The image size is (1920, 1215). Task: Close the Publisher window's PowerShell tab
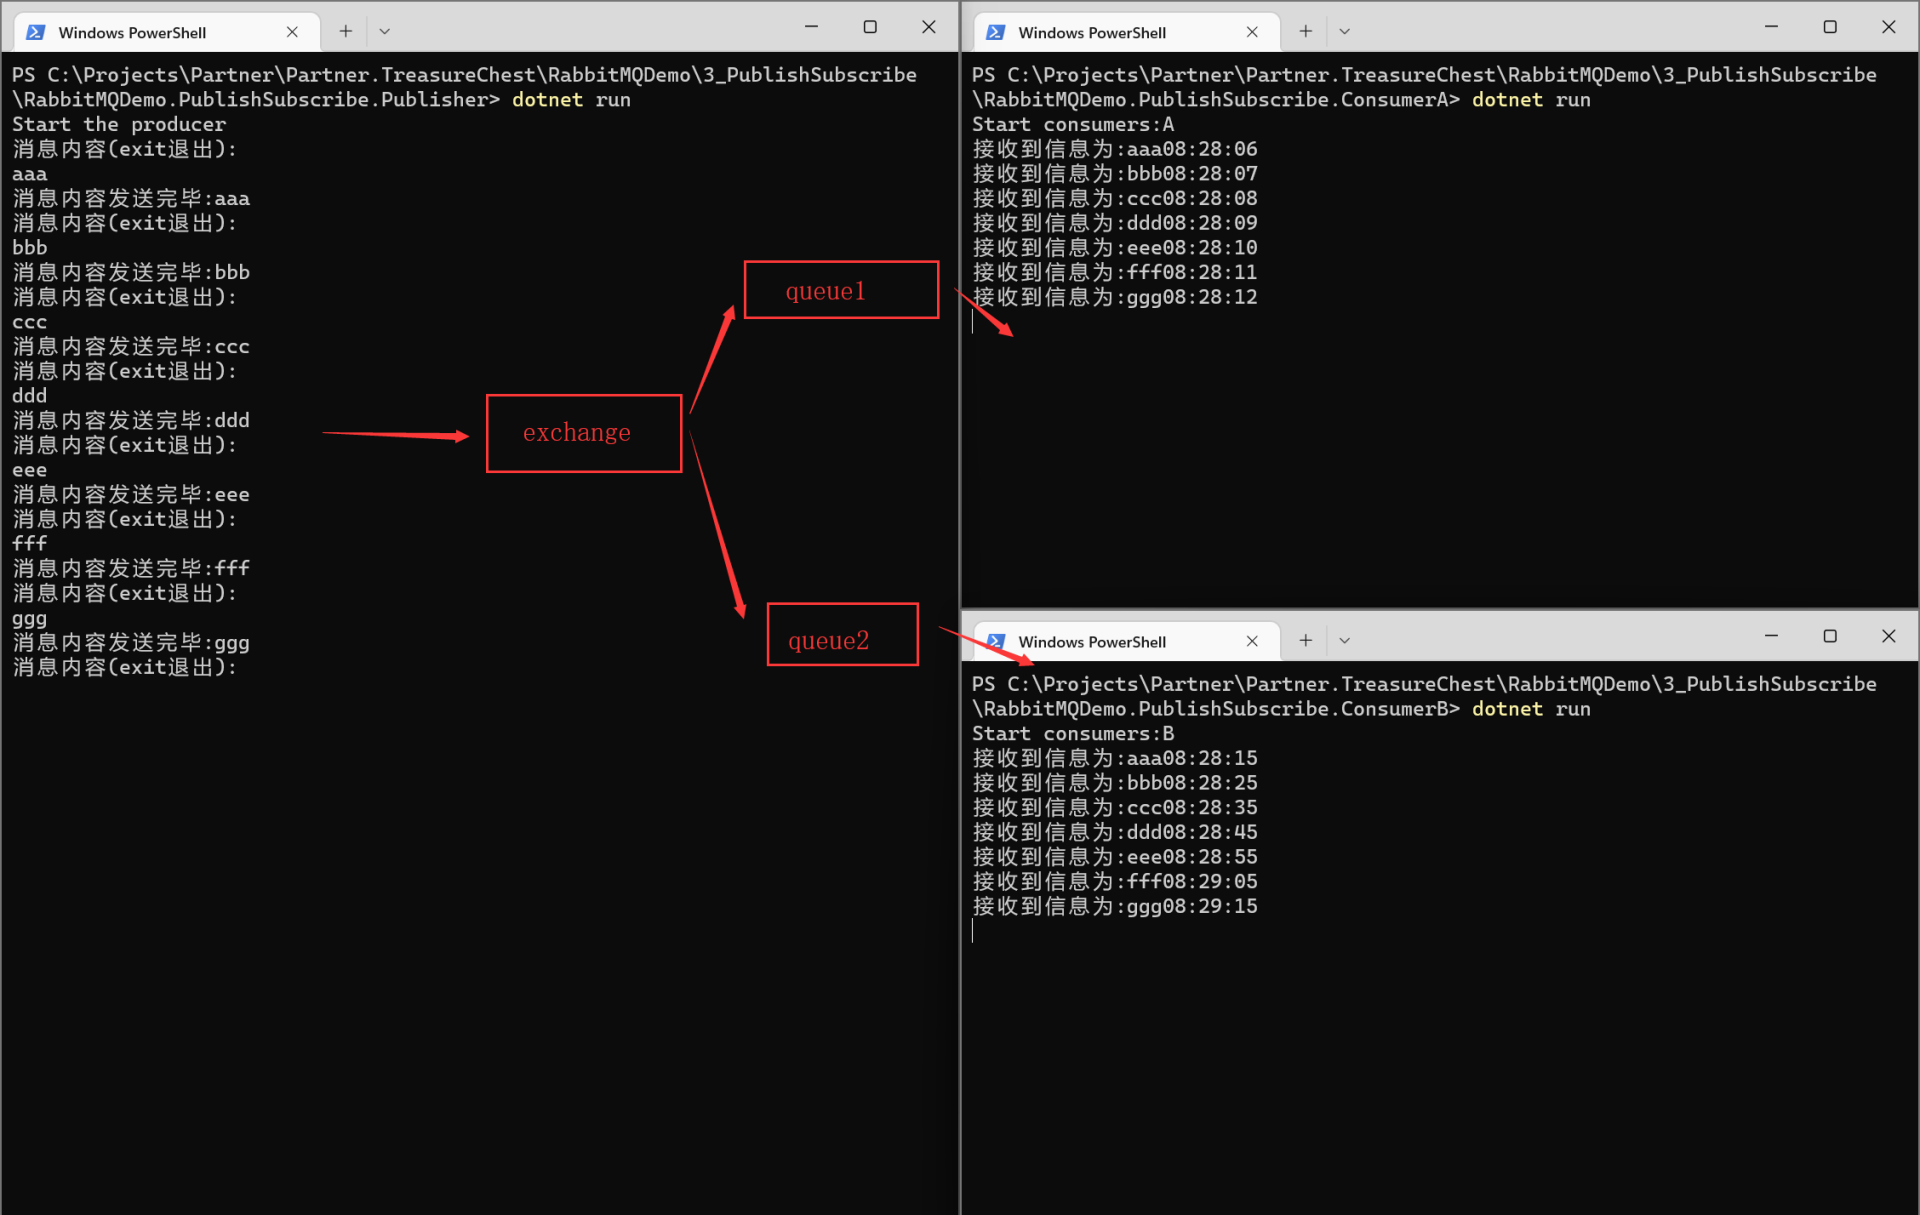click(x=292, y=32)
